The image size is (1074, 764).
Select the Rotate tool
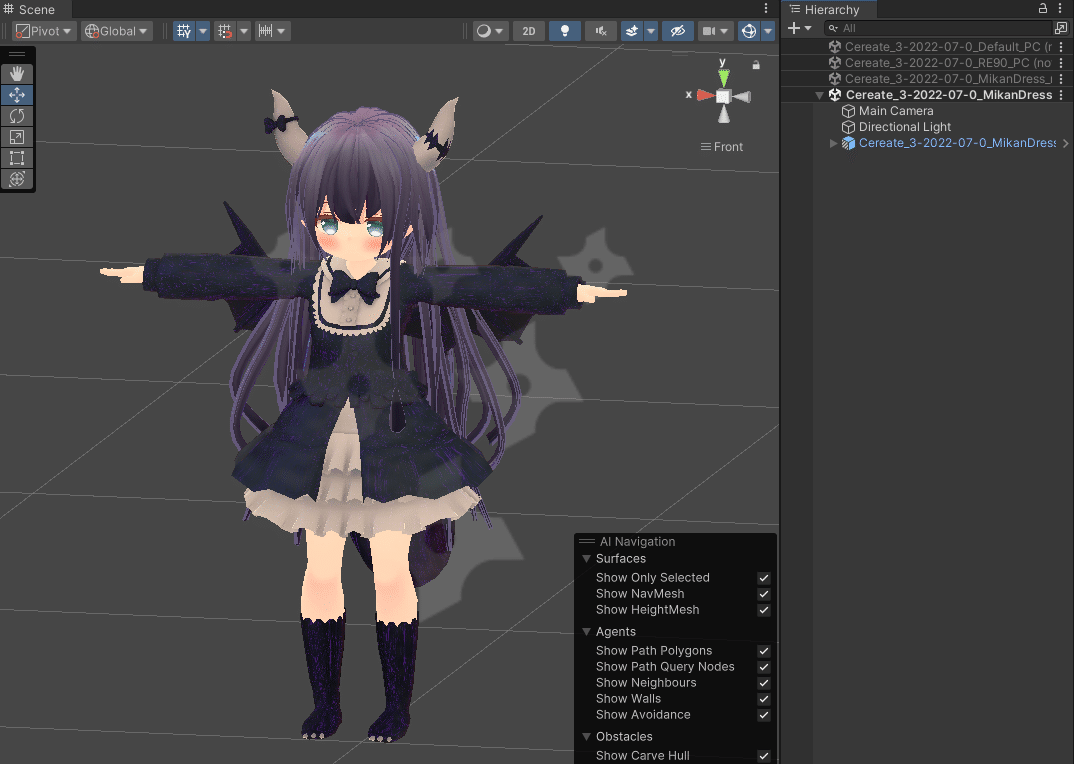[x=17, y=115]
